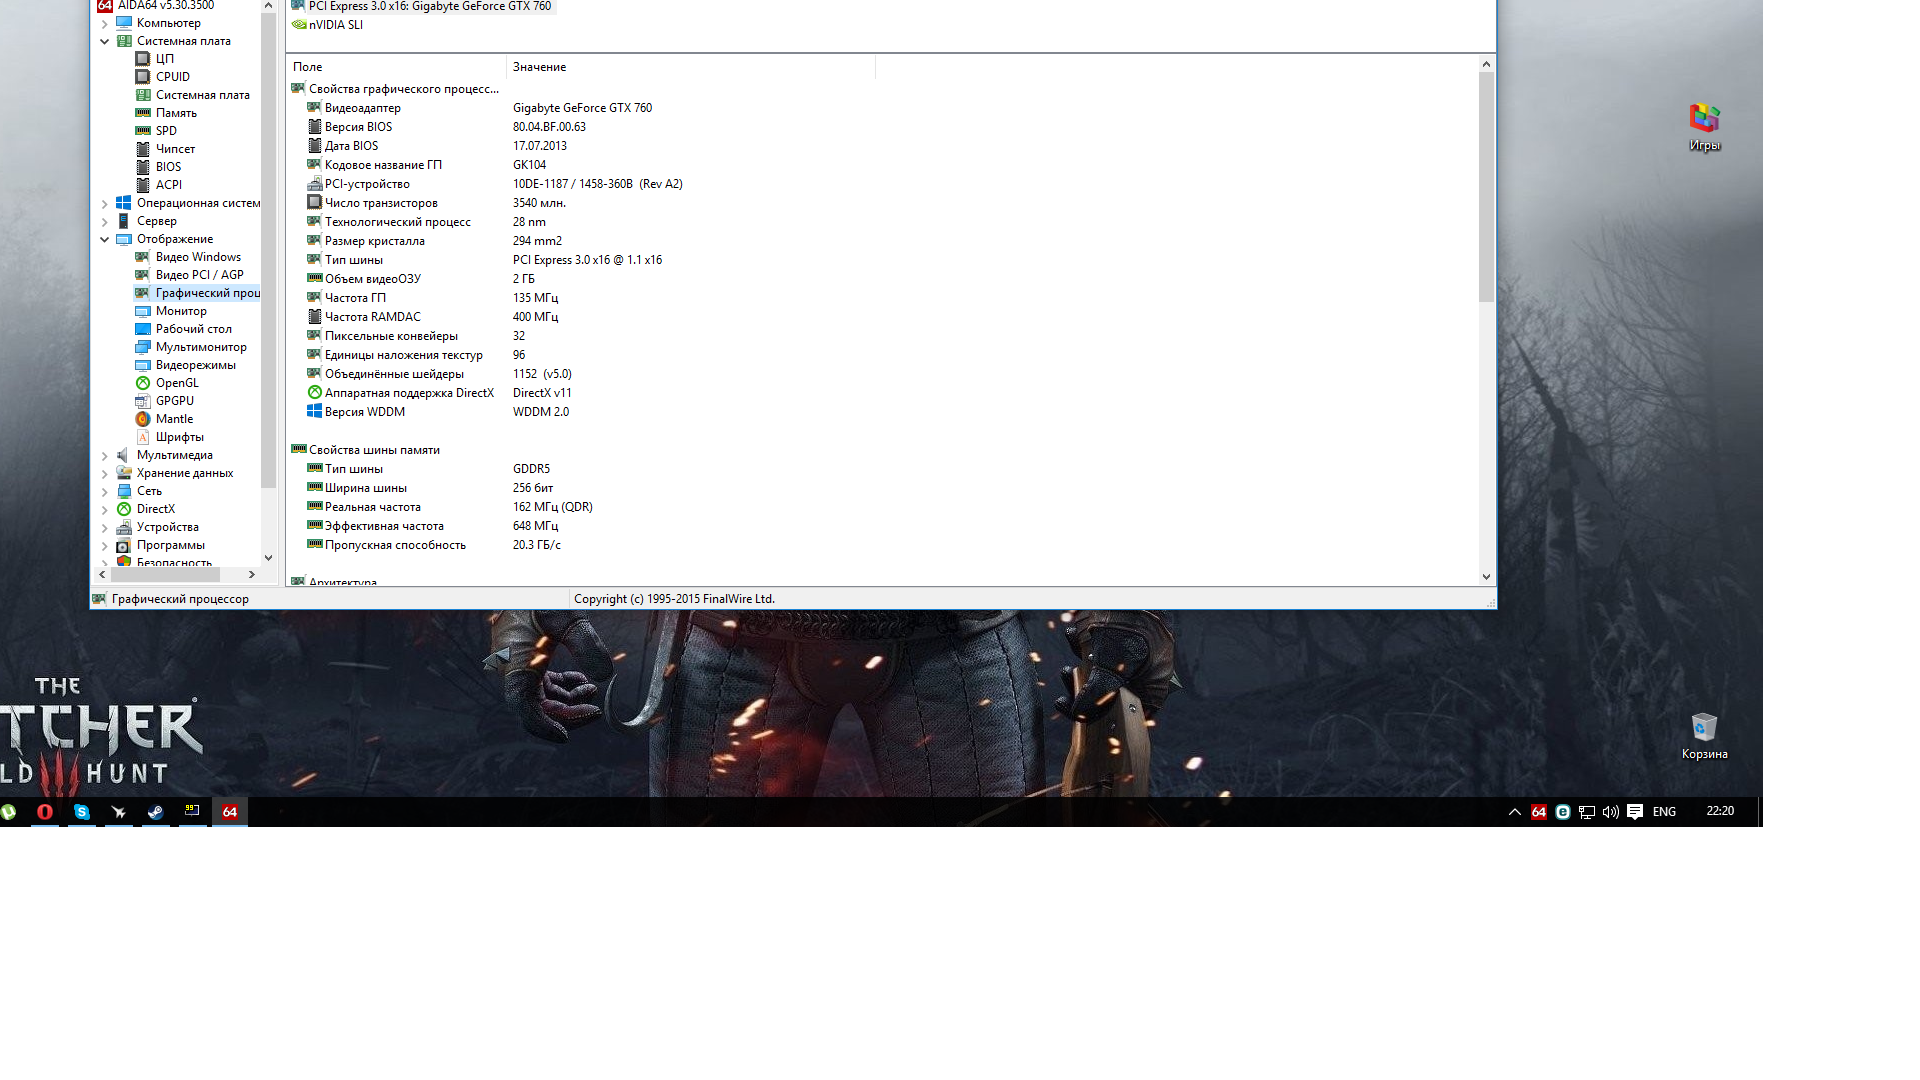Switch ENG input language indicator
This screenshot has height=1080, width=1920.
point(1664,812)
